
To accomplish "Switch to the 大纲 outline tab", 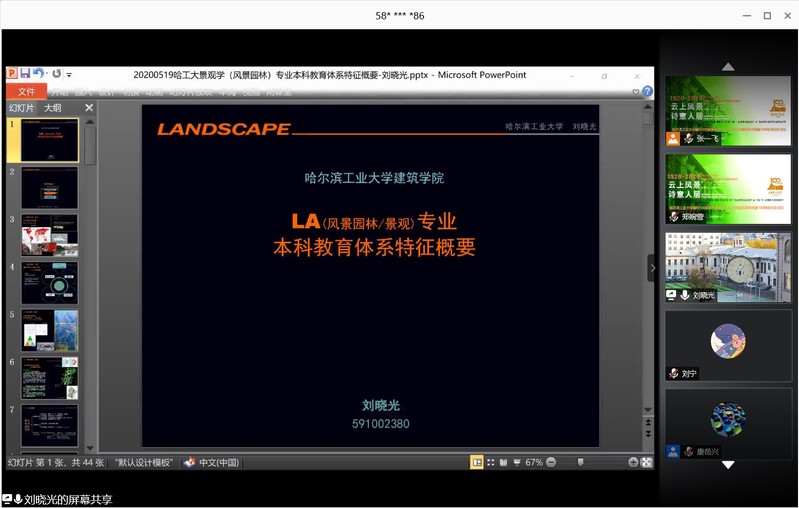I will pos(52,108).
